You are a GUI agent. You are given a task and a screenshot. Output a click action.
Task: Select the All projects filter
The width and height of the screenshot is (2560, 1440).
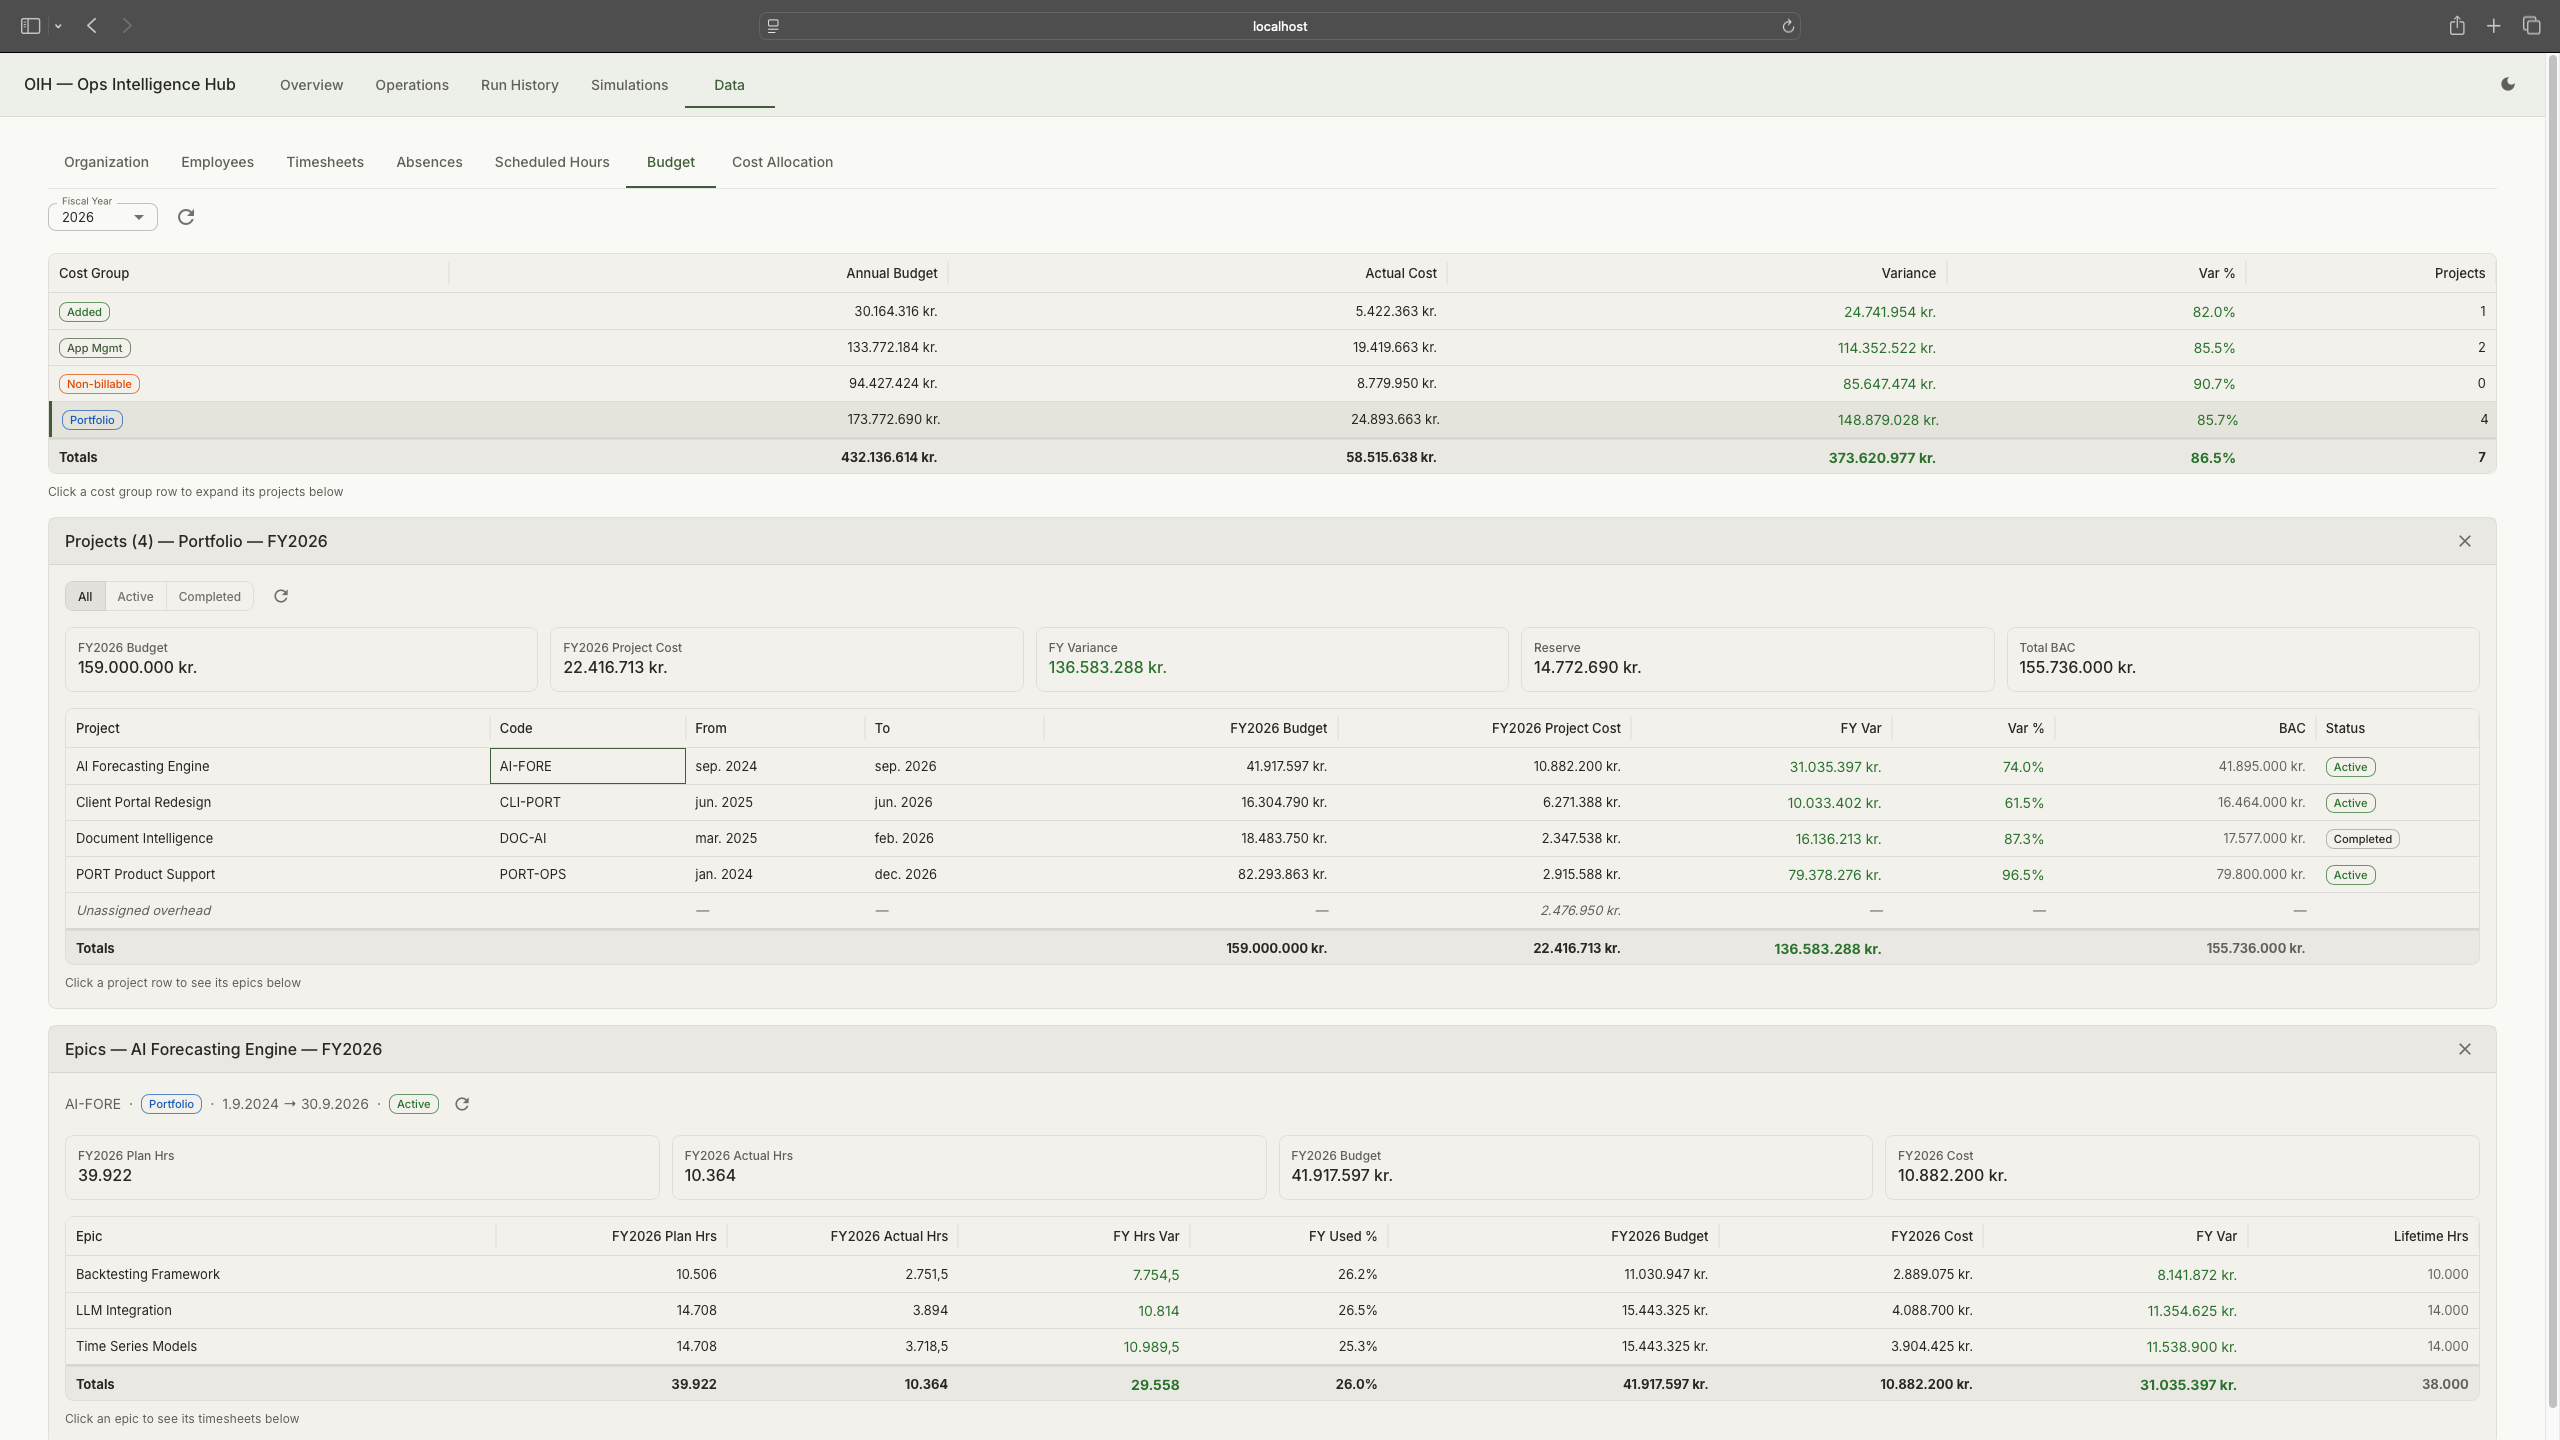pos(85,596)
